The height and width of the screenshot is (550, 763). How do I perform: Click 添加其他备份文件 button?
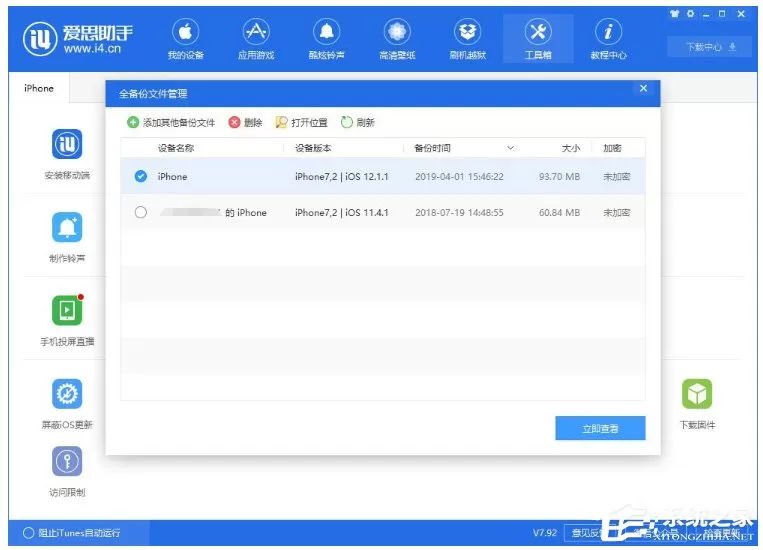pyautogui.click(x=171, y=123)
